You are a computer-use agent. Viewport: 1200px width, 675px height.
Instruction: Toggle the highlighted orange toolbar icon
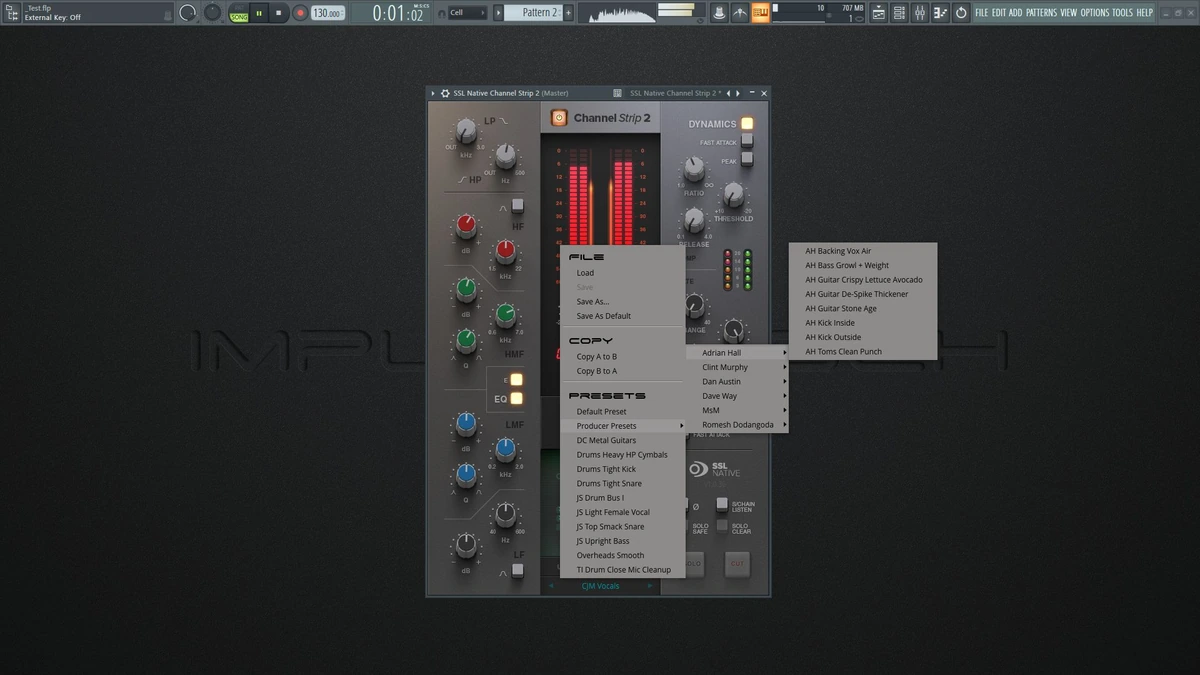pyautogui.click(x=760, y=13)
